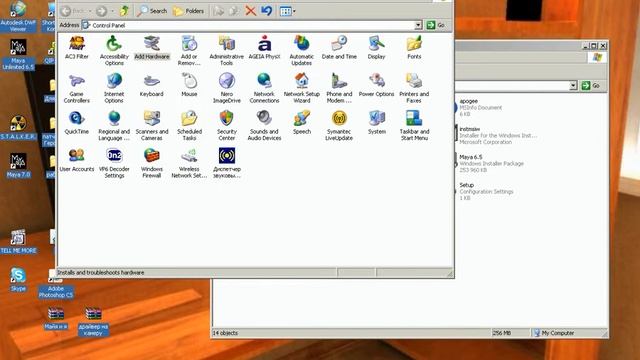The width and height of the screenshot is (640, 360).
Task: Open Game Controllers
Action: click(77, 88)
